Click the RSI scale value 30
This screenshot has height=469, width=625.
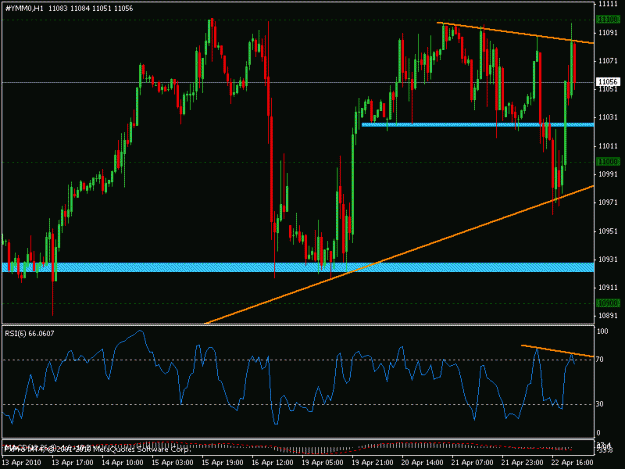click(600, 404)
